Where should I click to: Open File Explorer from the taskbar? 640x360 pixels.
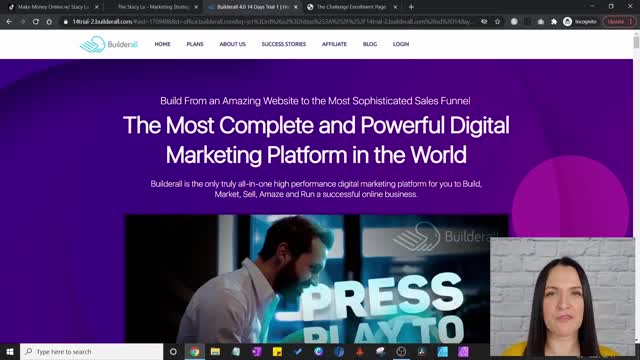(x=215, y=351)
